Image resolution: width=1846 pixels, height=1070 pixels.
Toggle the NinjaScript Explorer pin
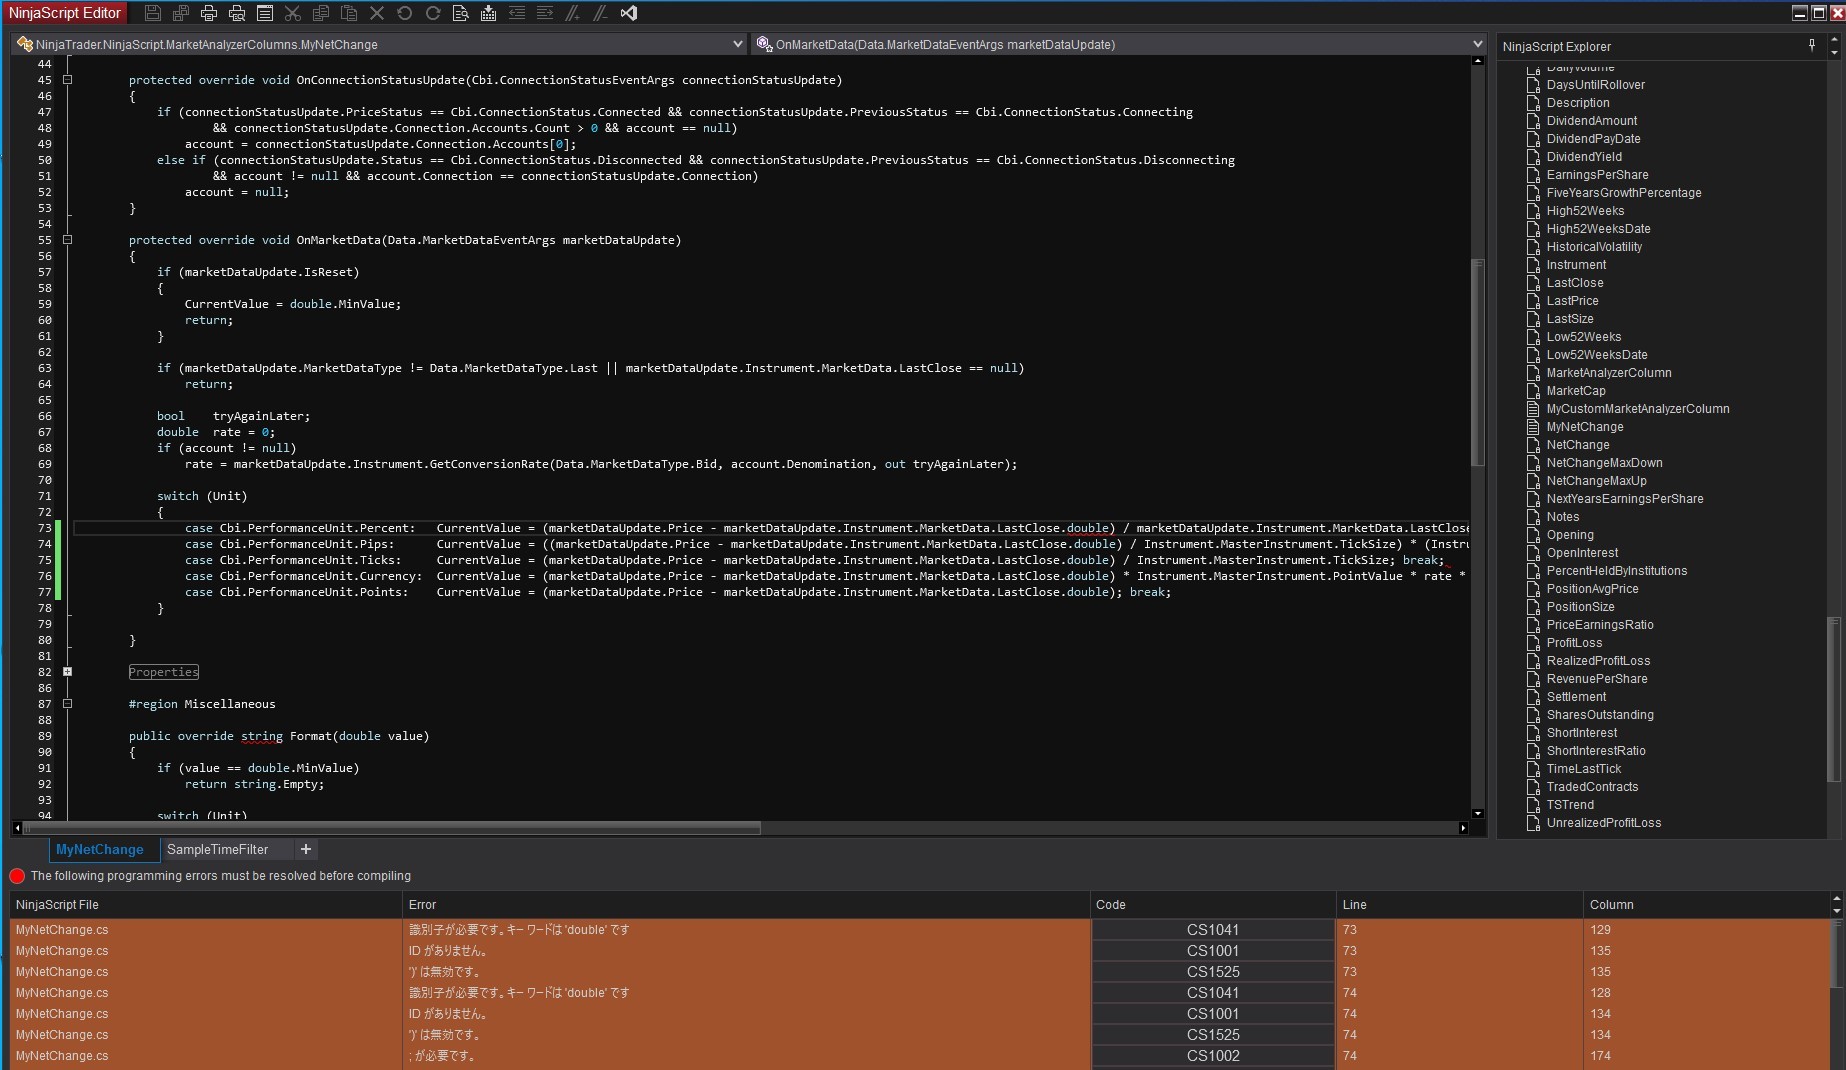[x=1812, y=45]
